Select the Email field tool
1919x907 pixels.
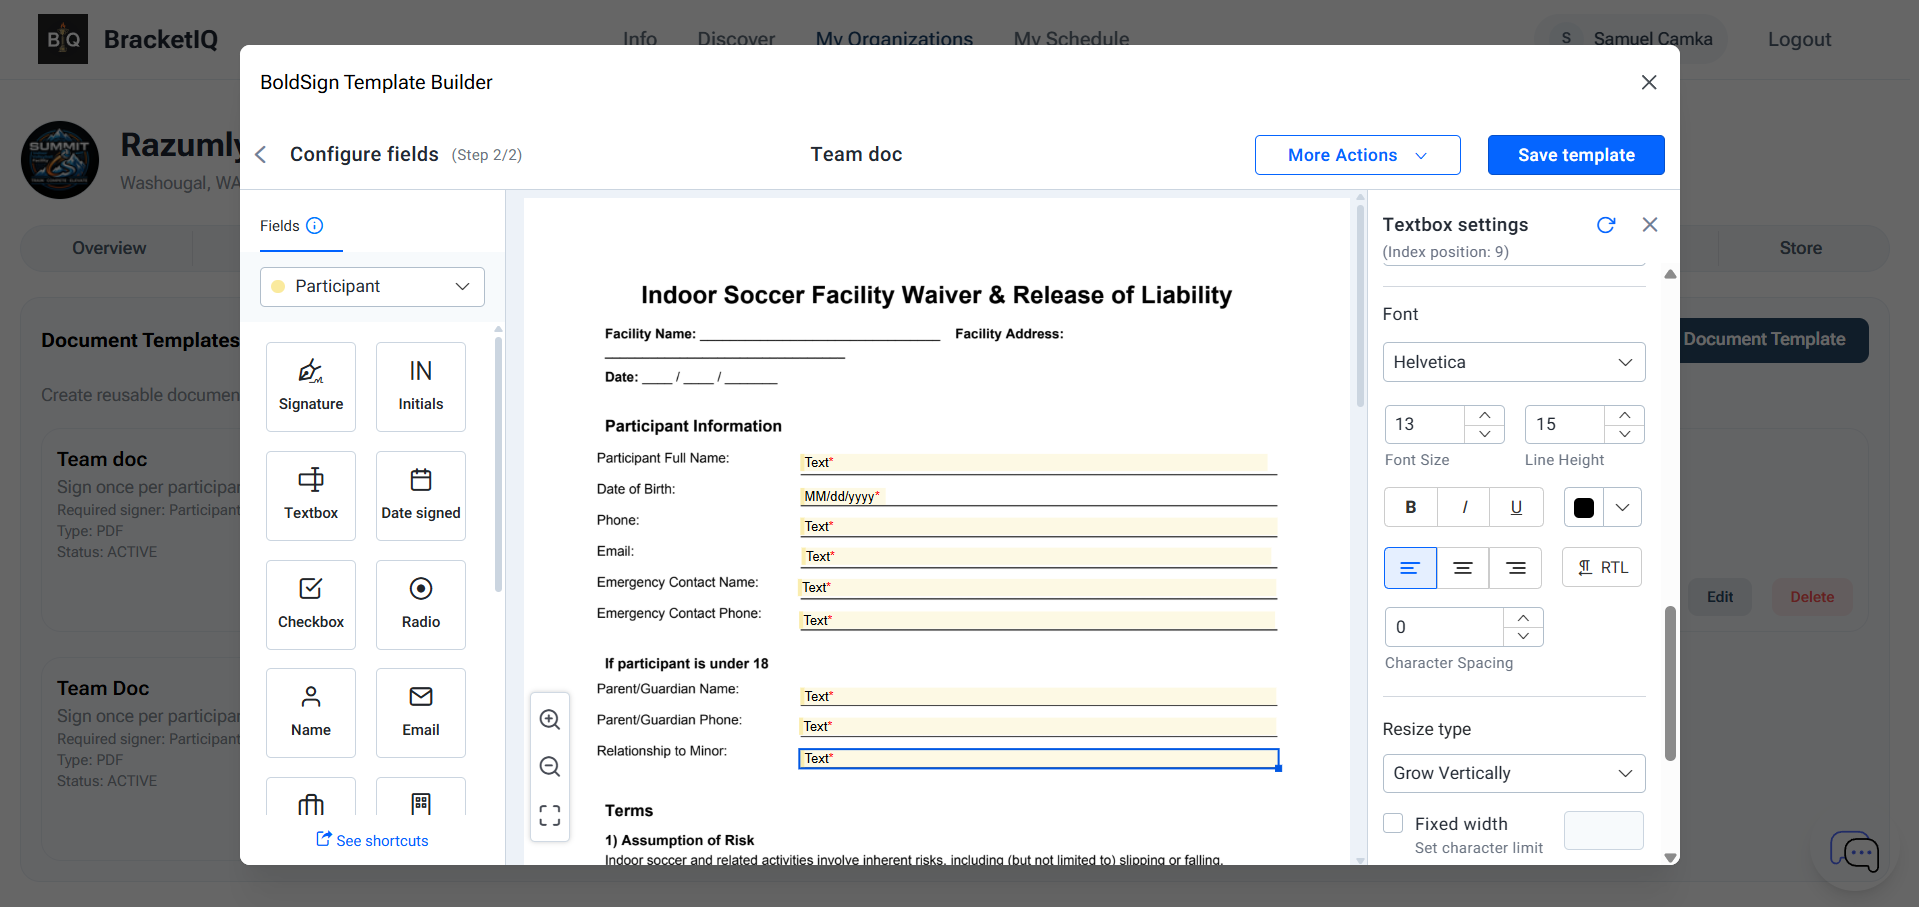[421, 713]
